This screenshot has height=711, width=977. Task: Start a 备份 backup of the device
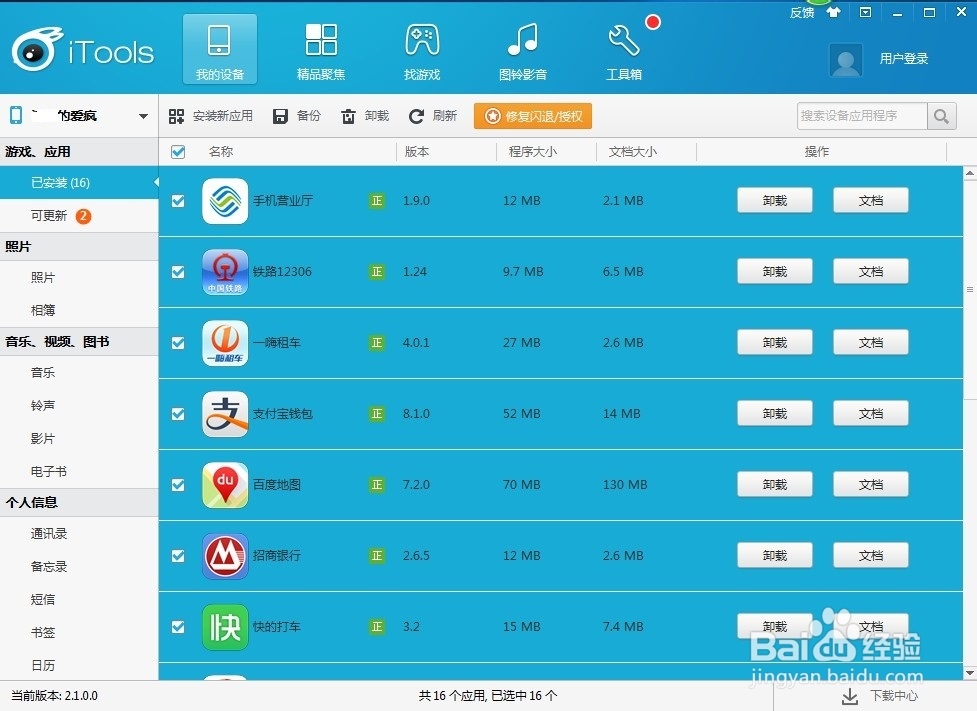click(x=297, y=115)
